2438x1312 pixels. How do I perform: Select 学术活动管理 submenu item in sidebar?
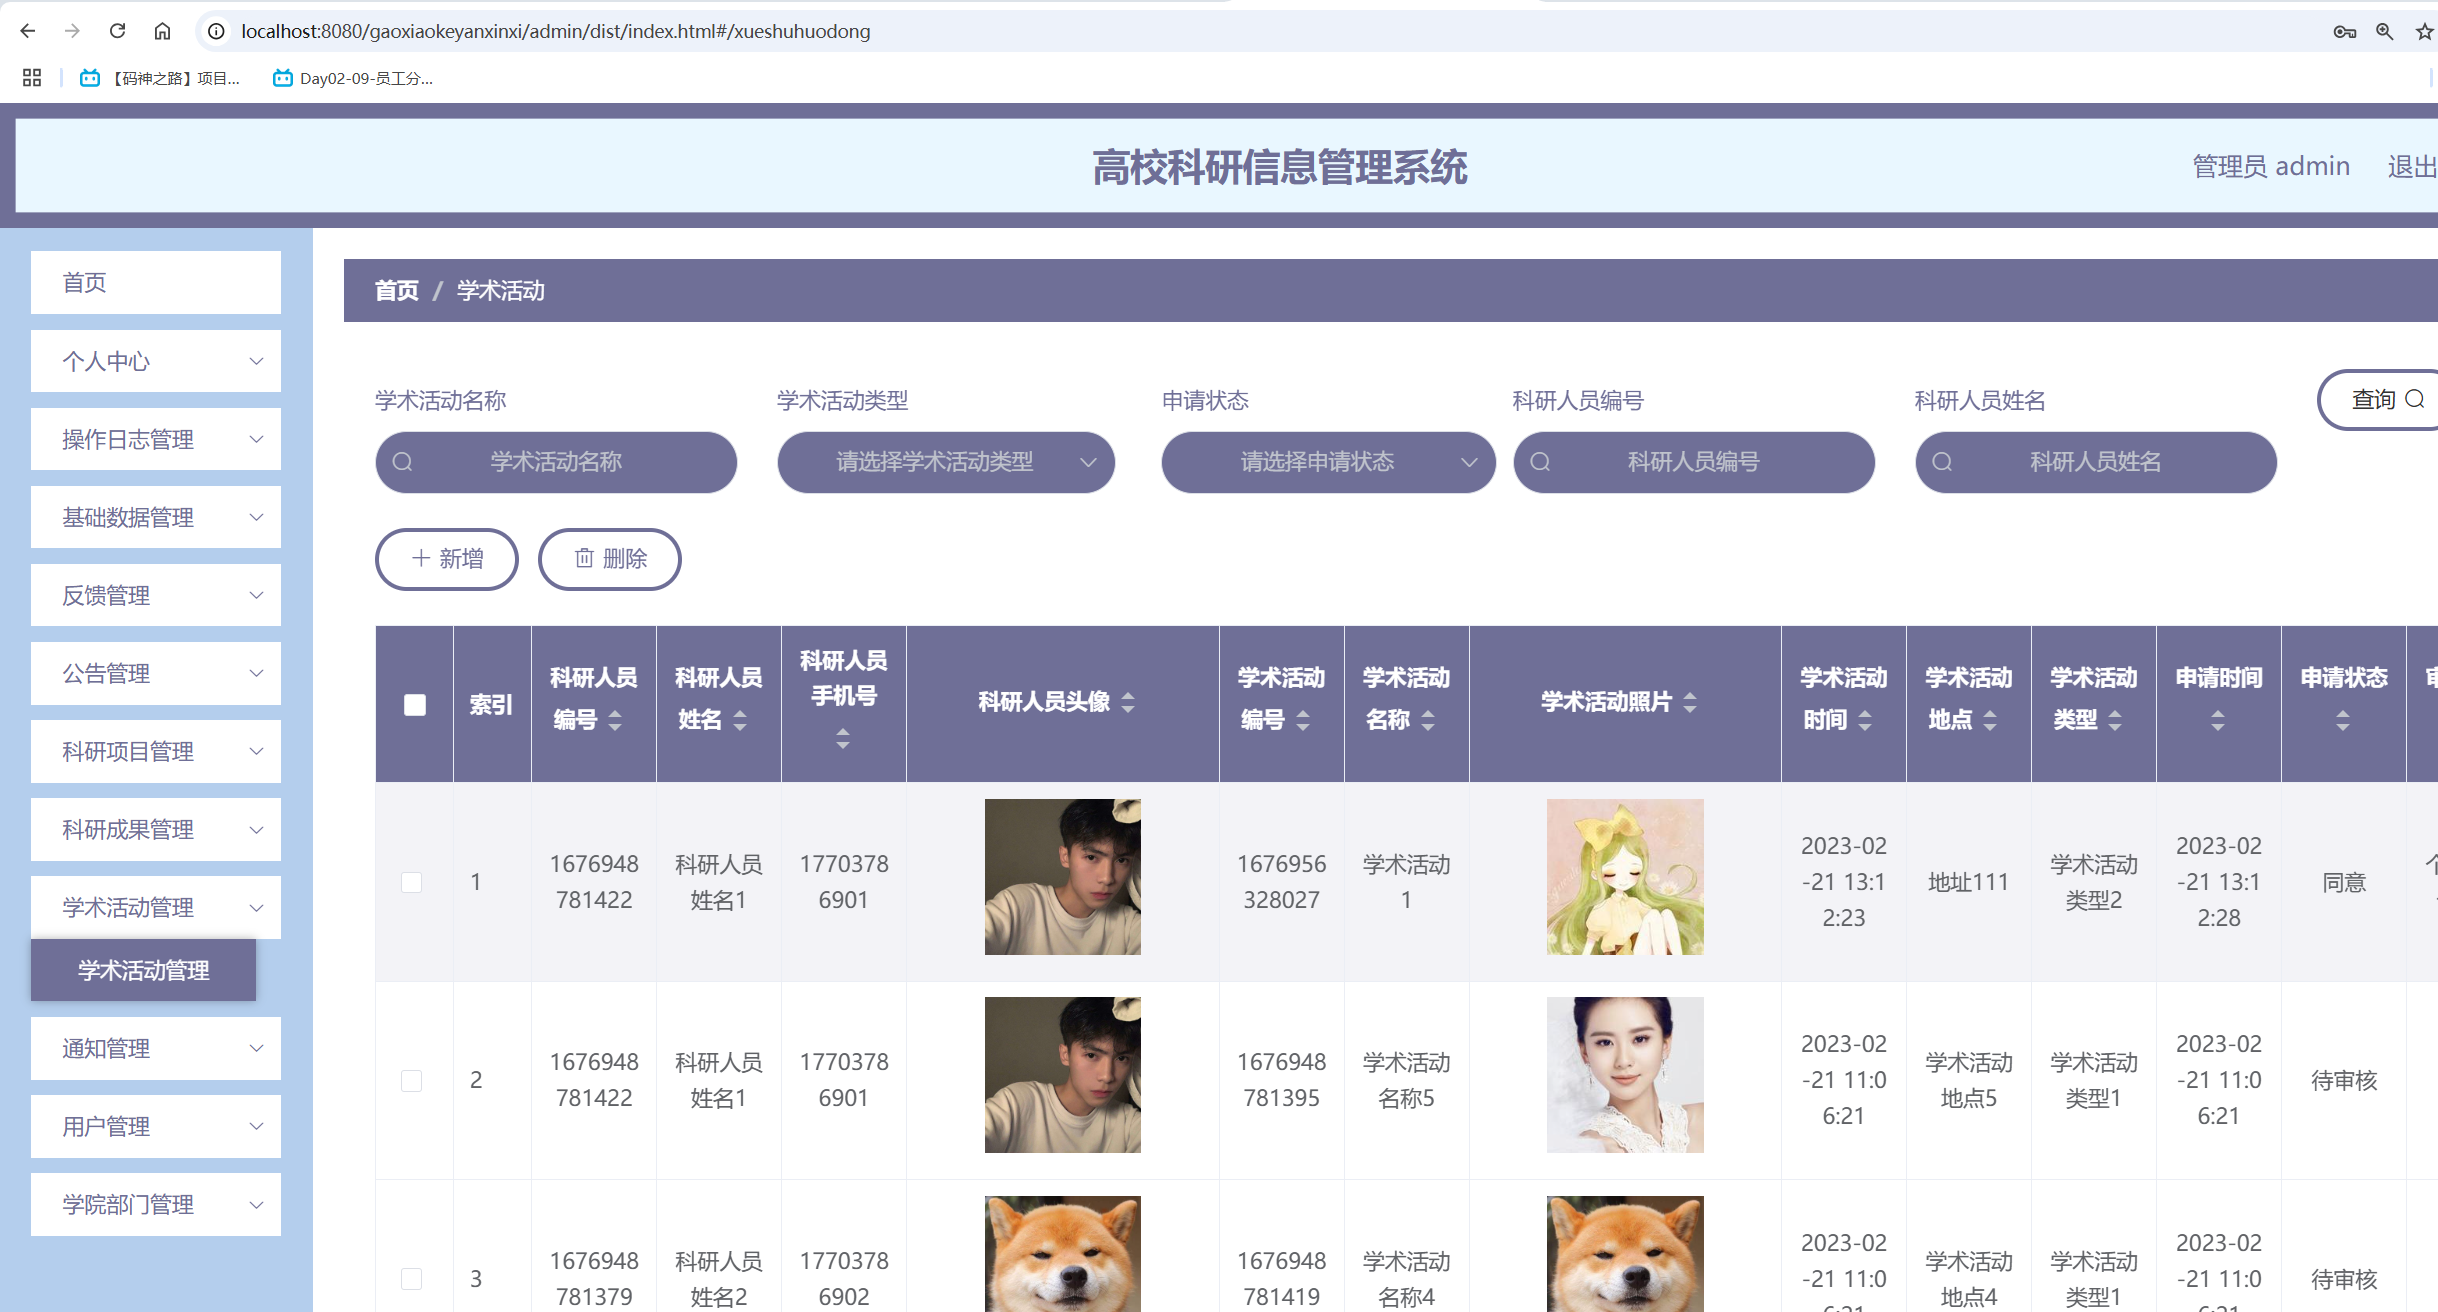(143, 969)
